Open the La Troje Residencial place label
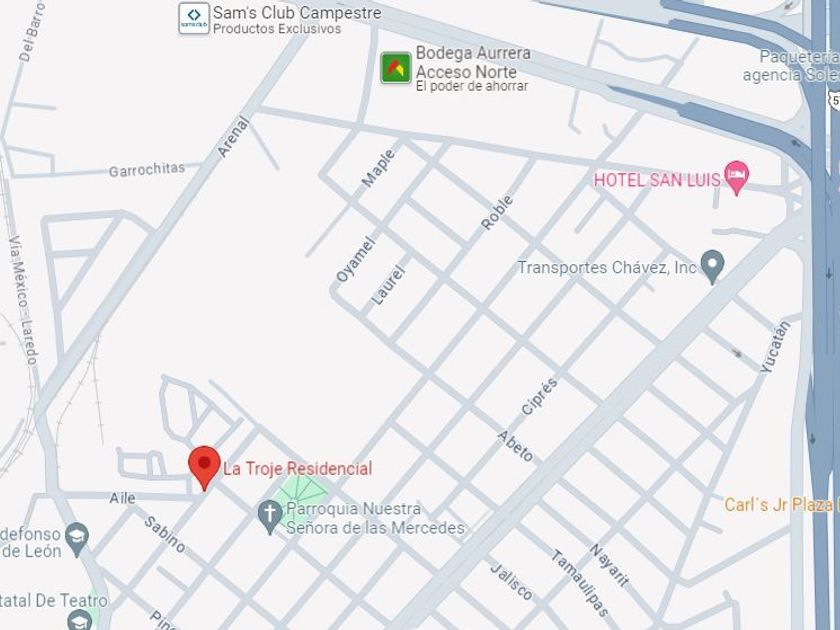This screenshot has height=630, width=840. 297,469
